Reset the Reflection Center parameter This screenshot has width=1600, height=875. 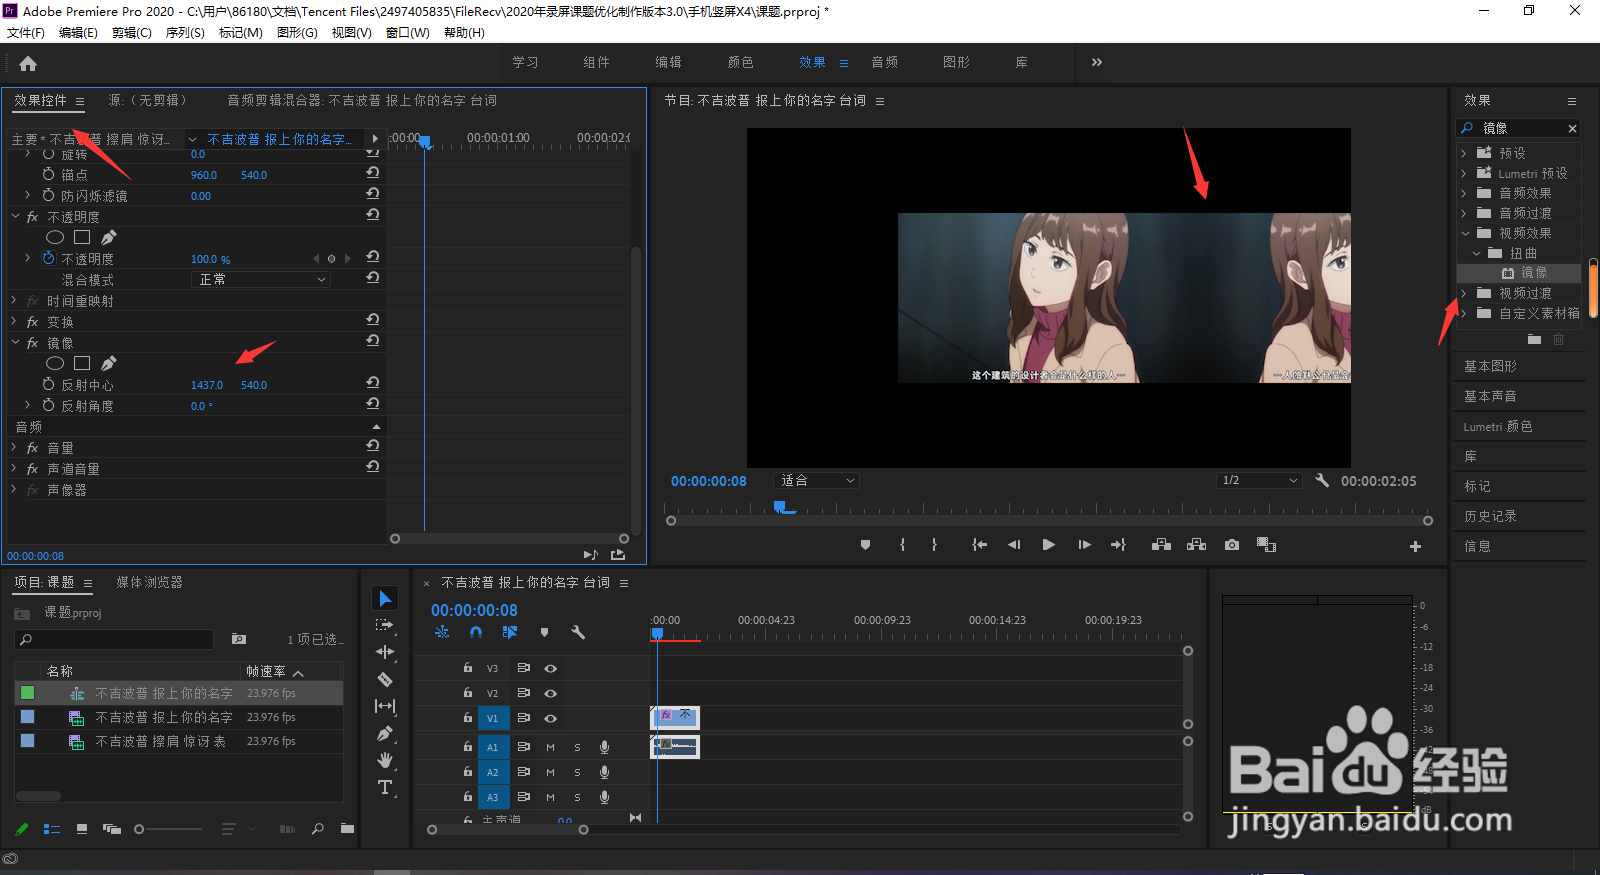click(x=372, y=383)
